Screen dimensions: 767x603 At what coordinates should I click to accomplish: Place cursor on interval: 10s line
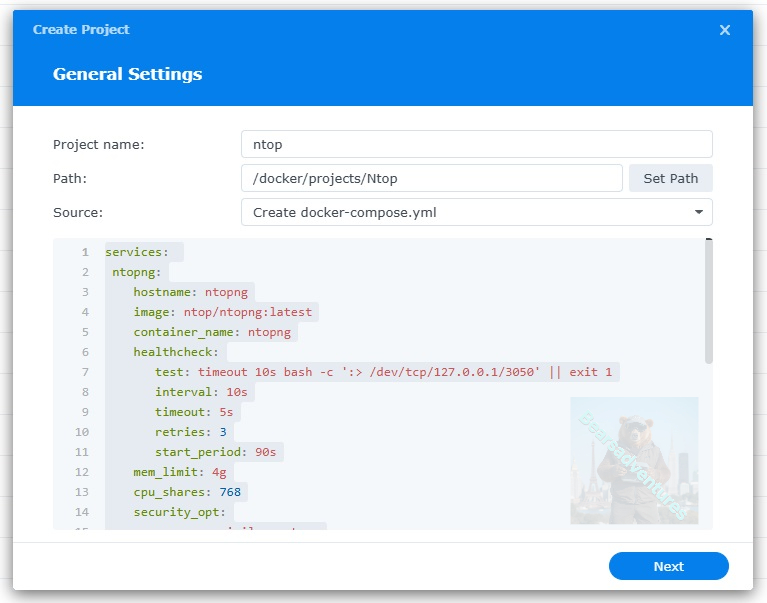200,392
